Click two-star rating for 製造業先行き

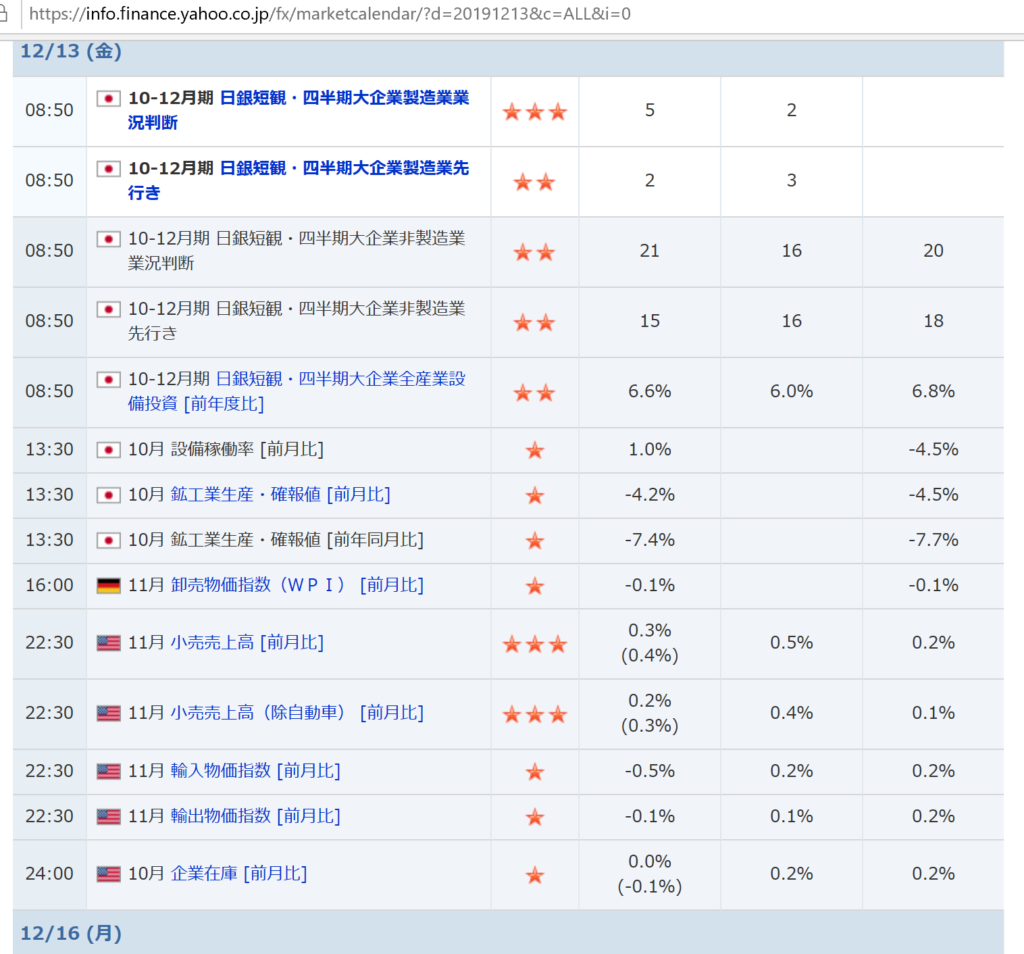(x=535, y=182)
